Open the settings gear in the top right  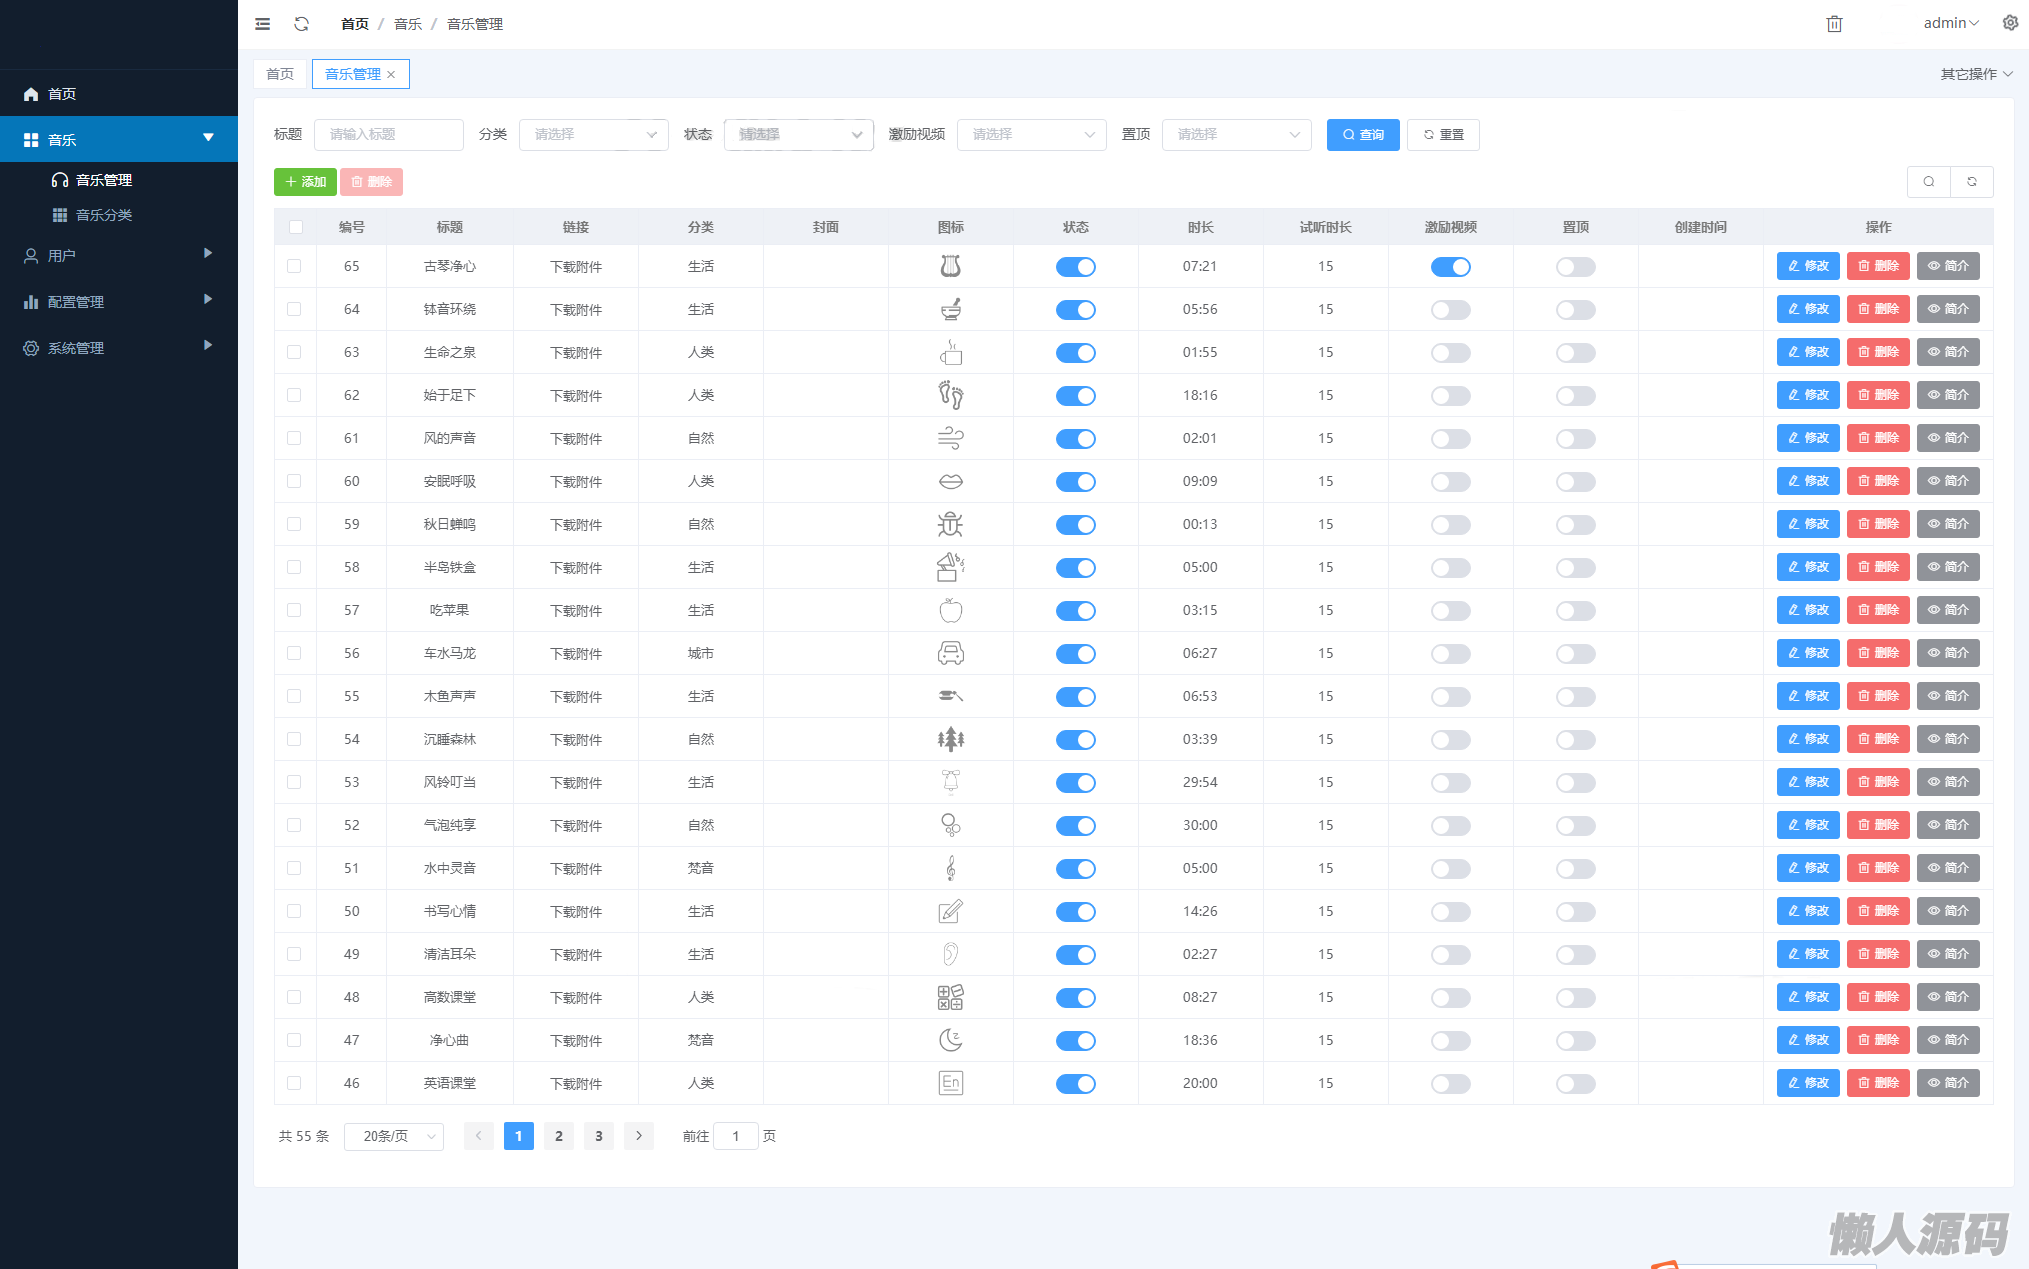click(x=2010, y=23)
